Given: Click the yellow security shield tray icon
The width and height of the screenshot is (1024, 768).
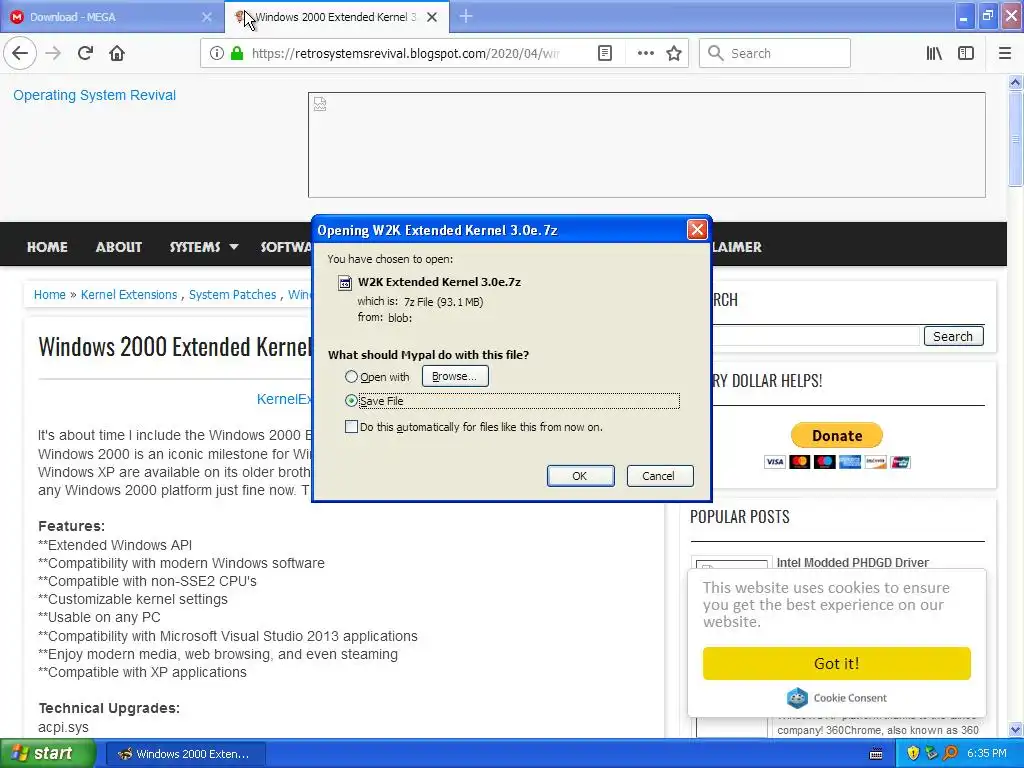Looking at the screenshot, I should tap(913, 754).
